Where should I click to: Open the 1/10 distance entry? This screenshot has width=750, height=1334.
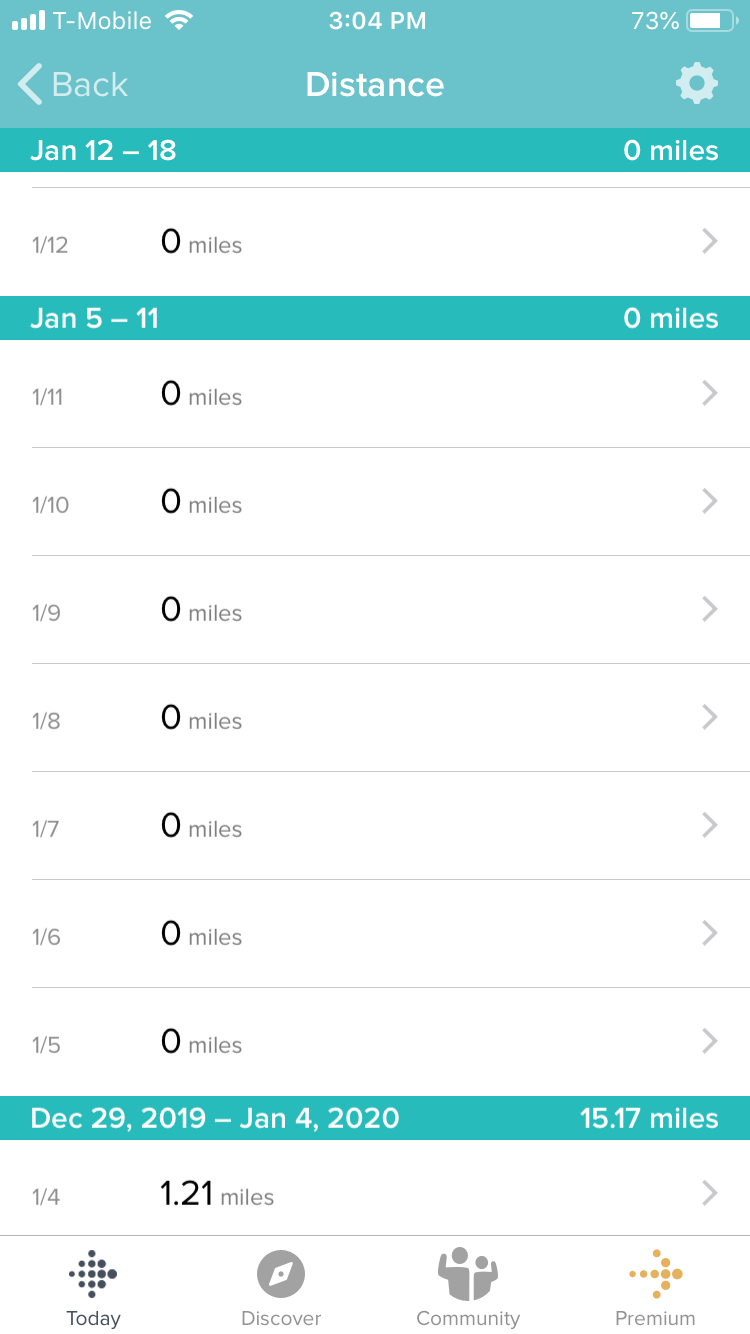[375, 502]
